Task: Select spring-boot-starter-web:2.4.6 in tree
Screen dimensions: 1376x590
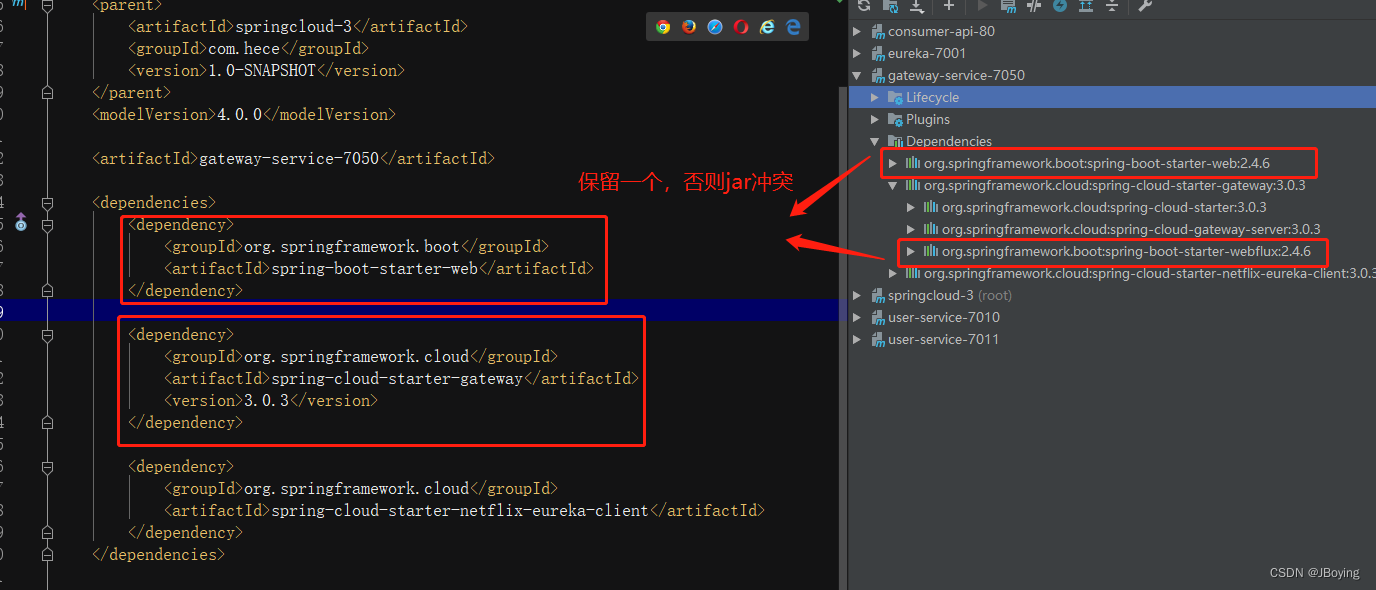Action: tap(1097, 163)
